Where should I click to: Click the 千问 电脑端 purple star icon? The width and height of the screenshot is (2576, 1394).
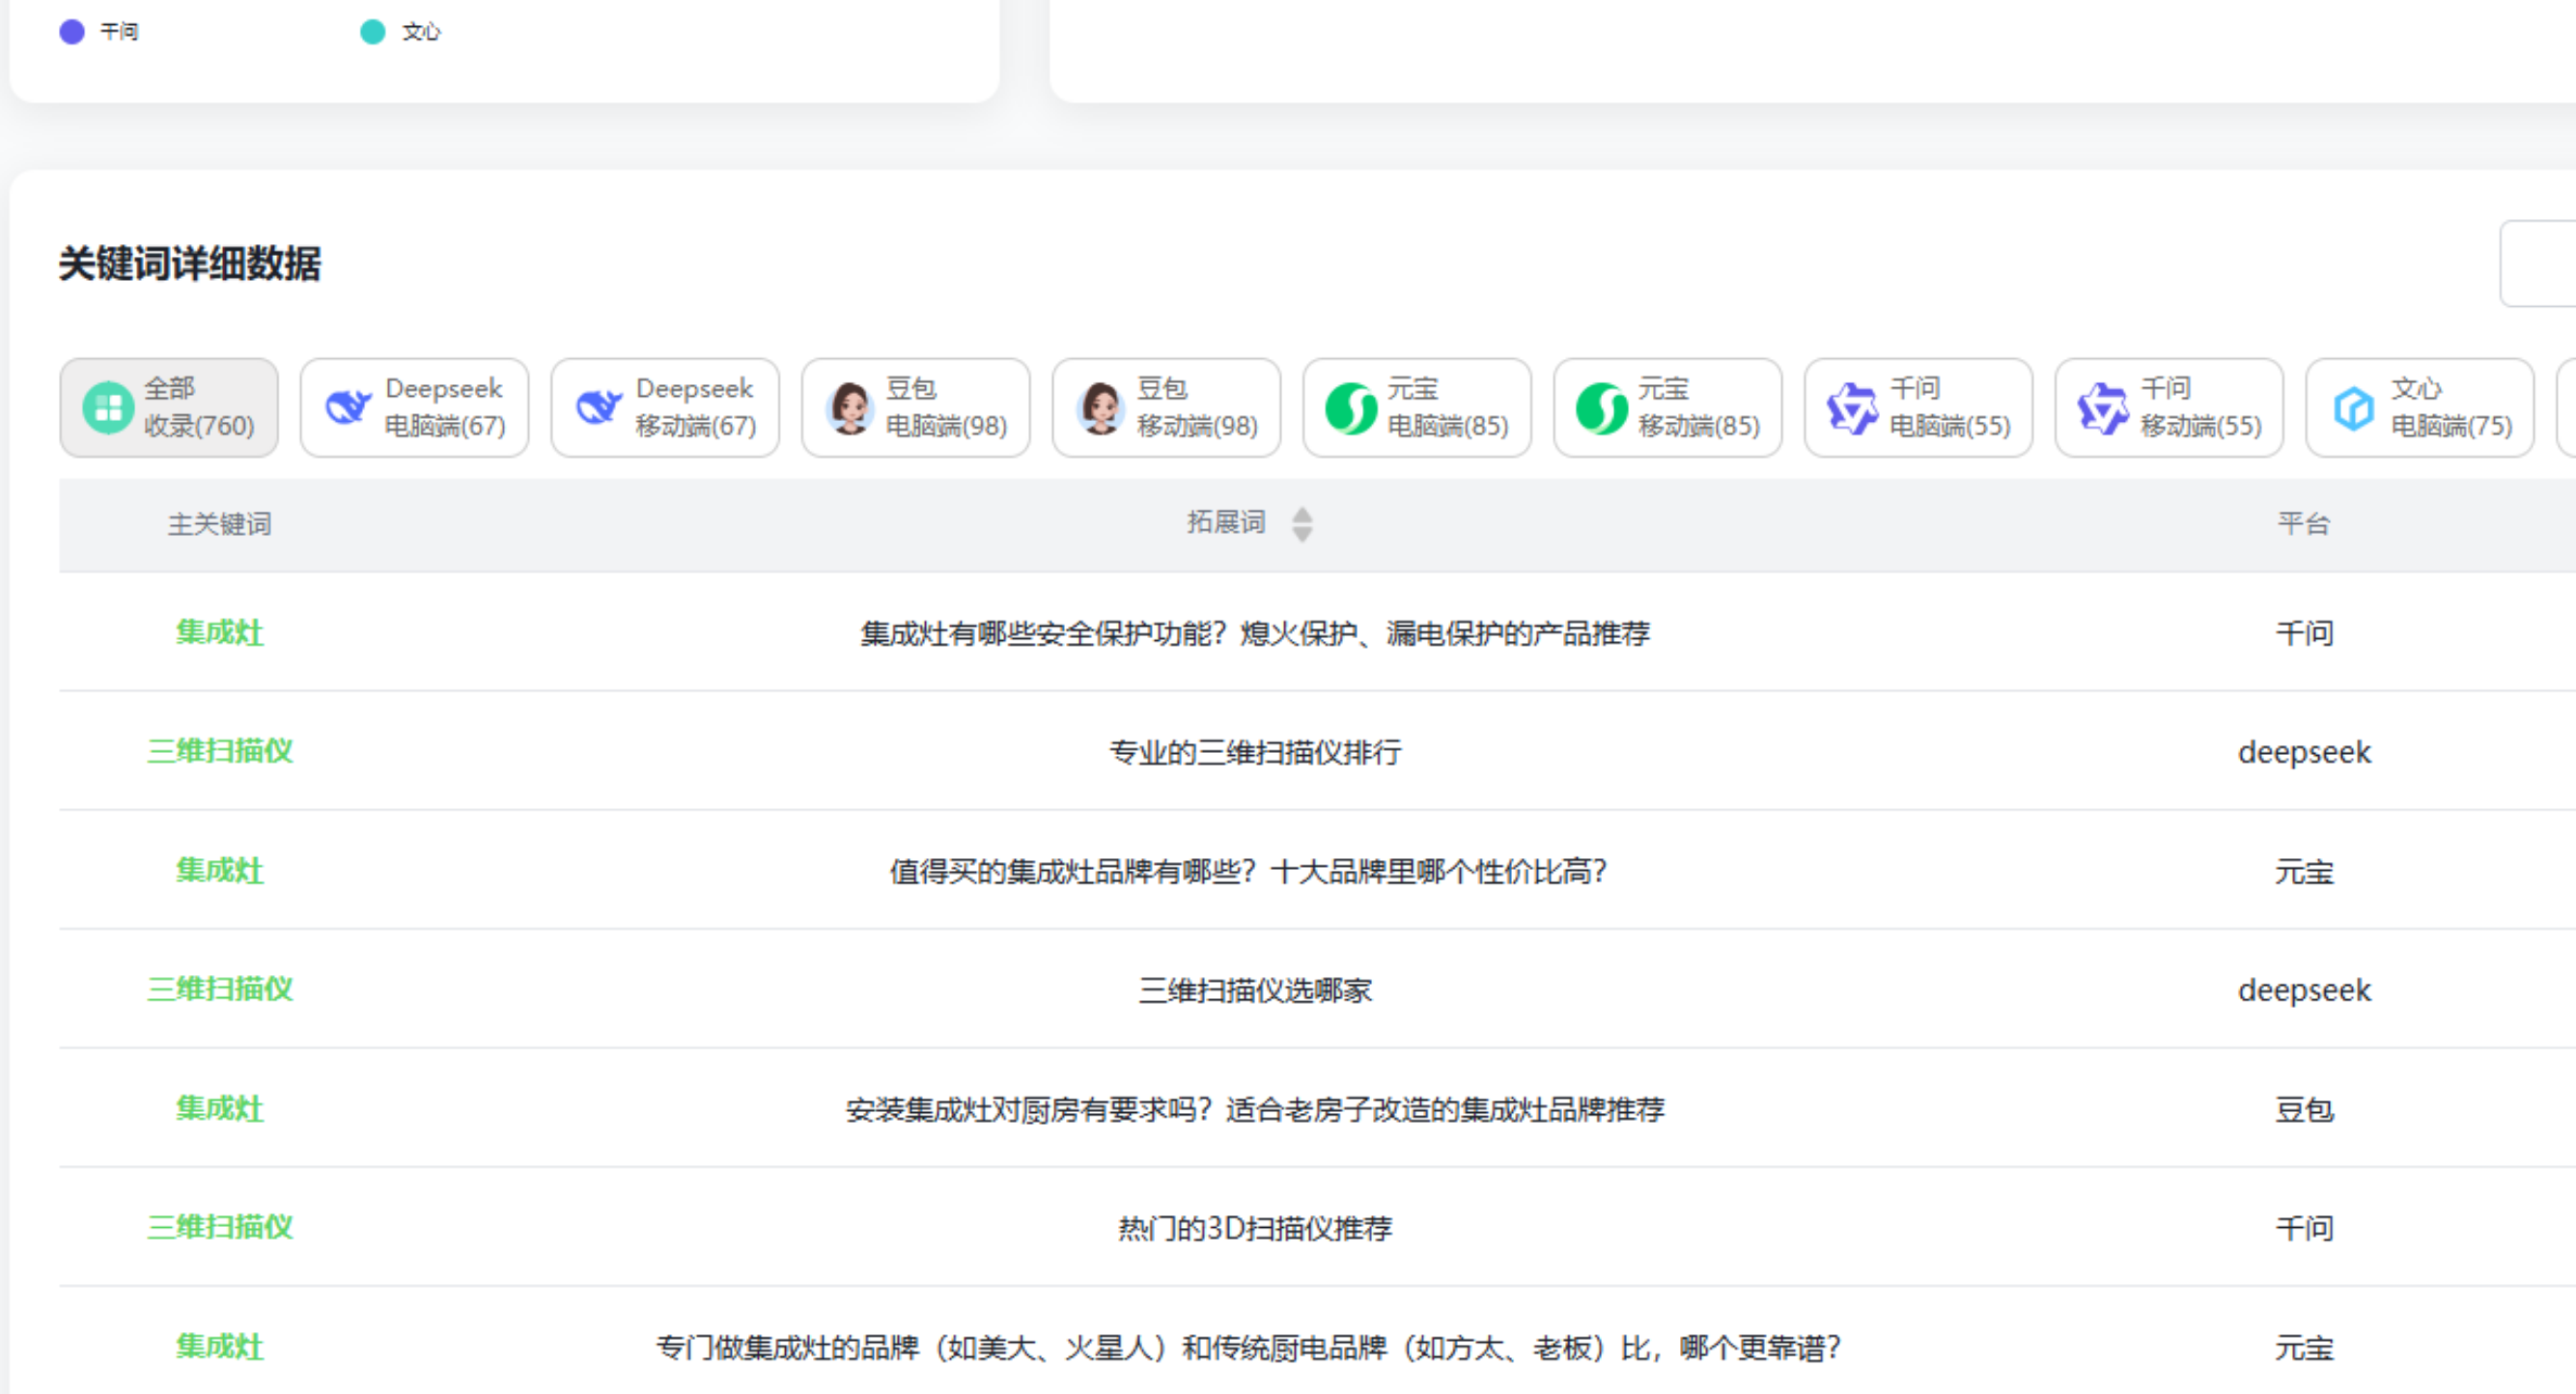pyautogui.click(x=1852, y=408)
